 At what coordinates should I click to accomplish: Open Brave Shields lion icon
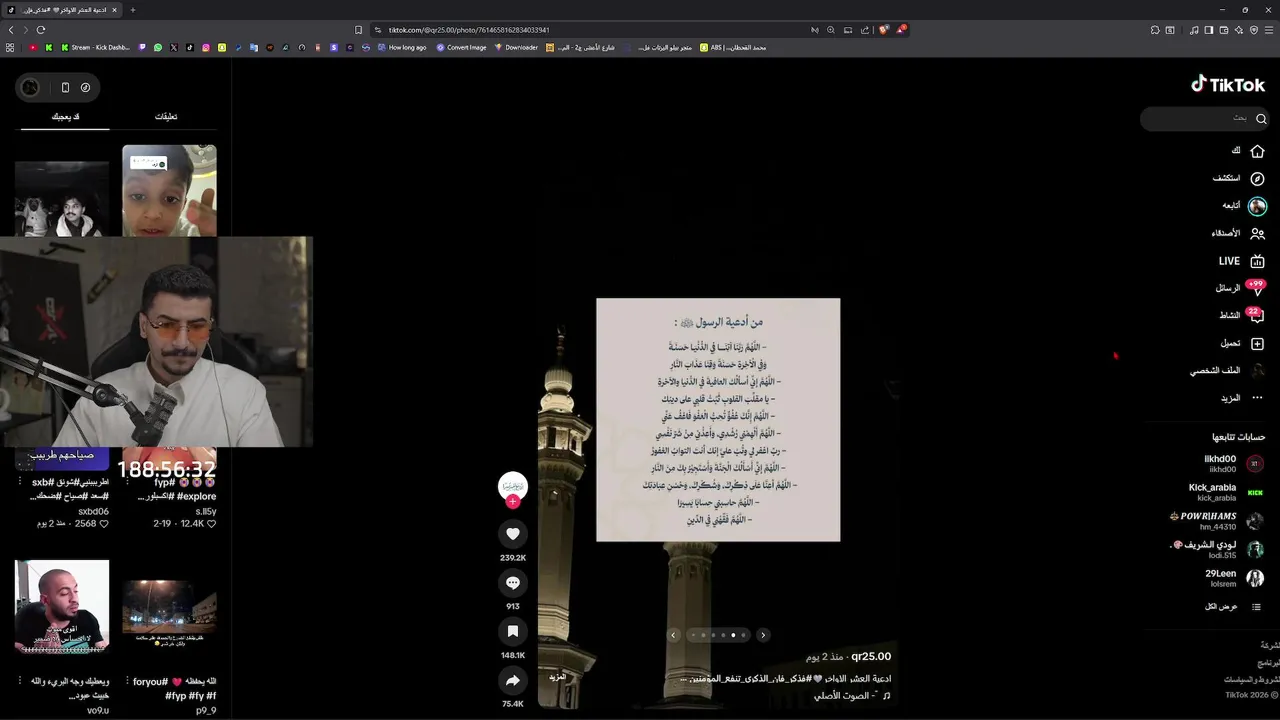(884, 30)
